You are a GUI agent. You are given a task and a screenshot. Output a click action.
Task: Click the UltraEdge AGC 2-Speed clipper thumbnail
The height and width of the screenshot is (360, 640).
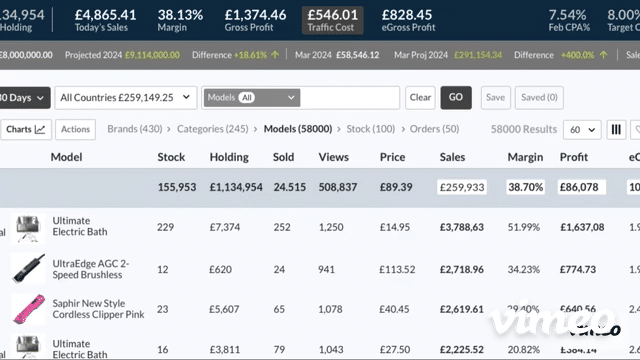(28, 269)
